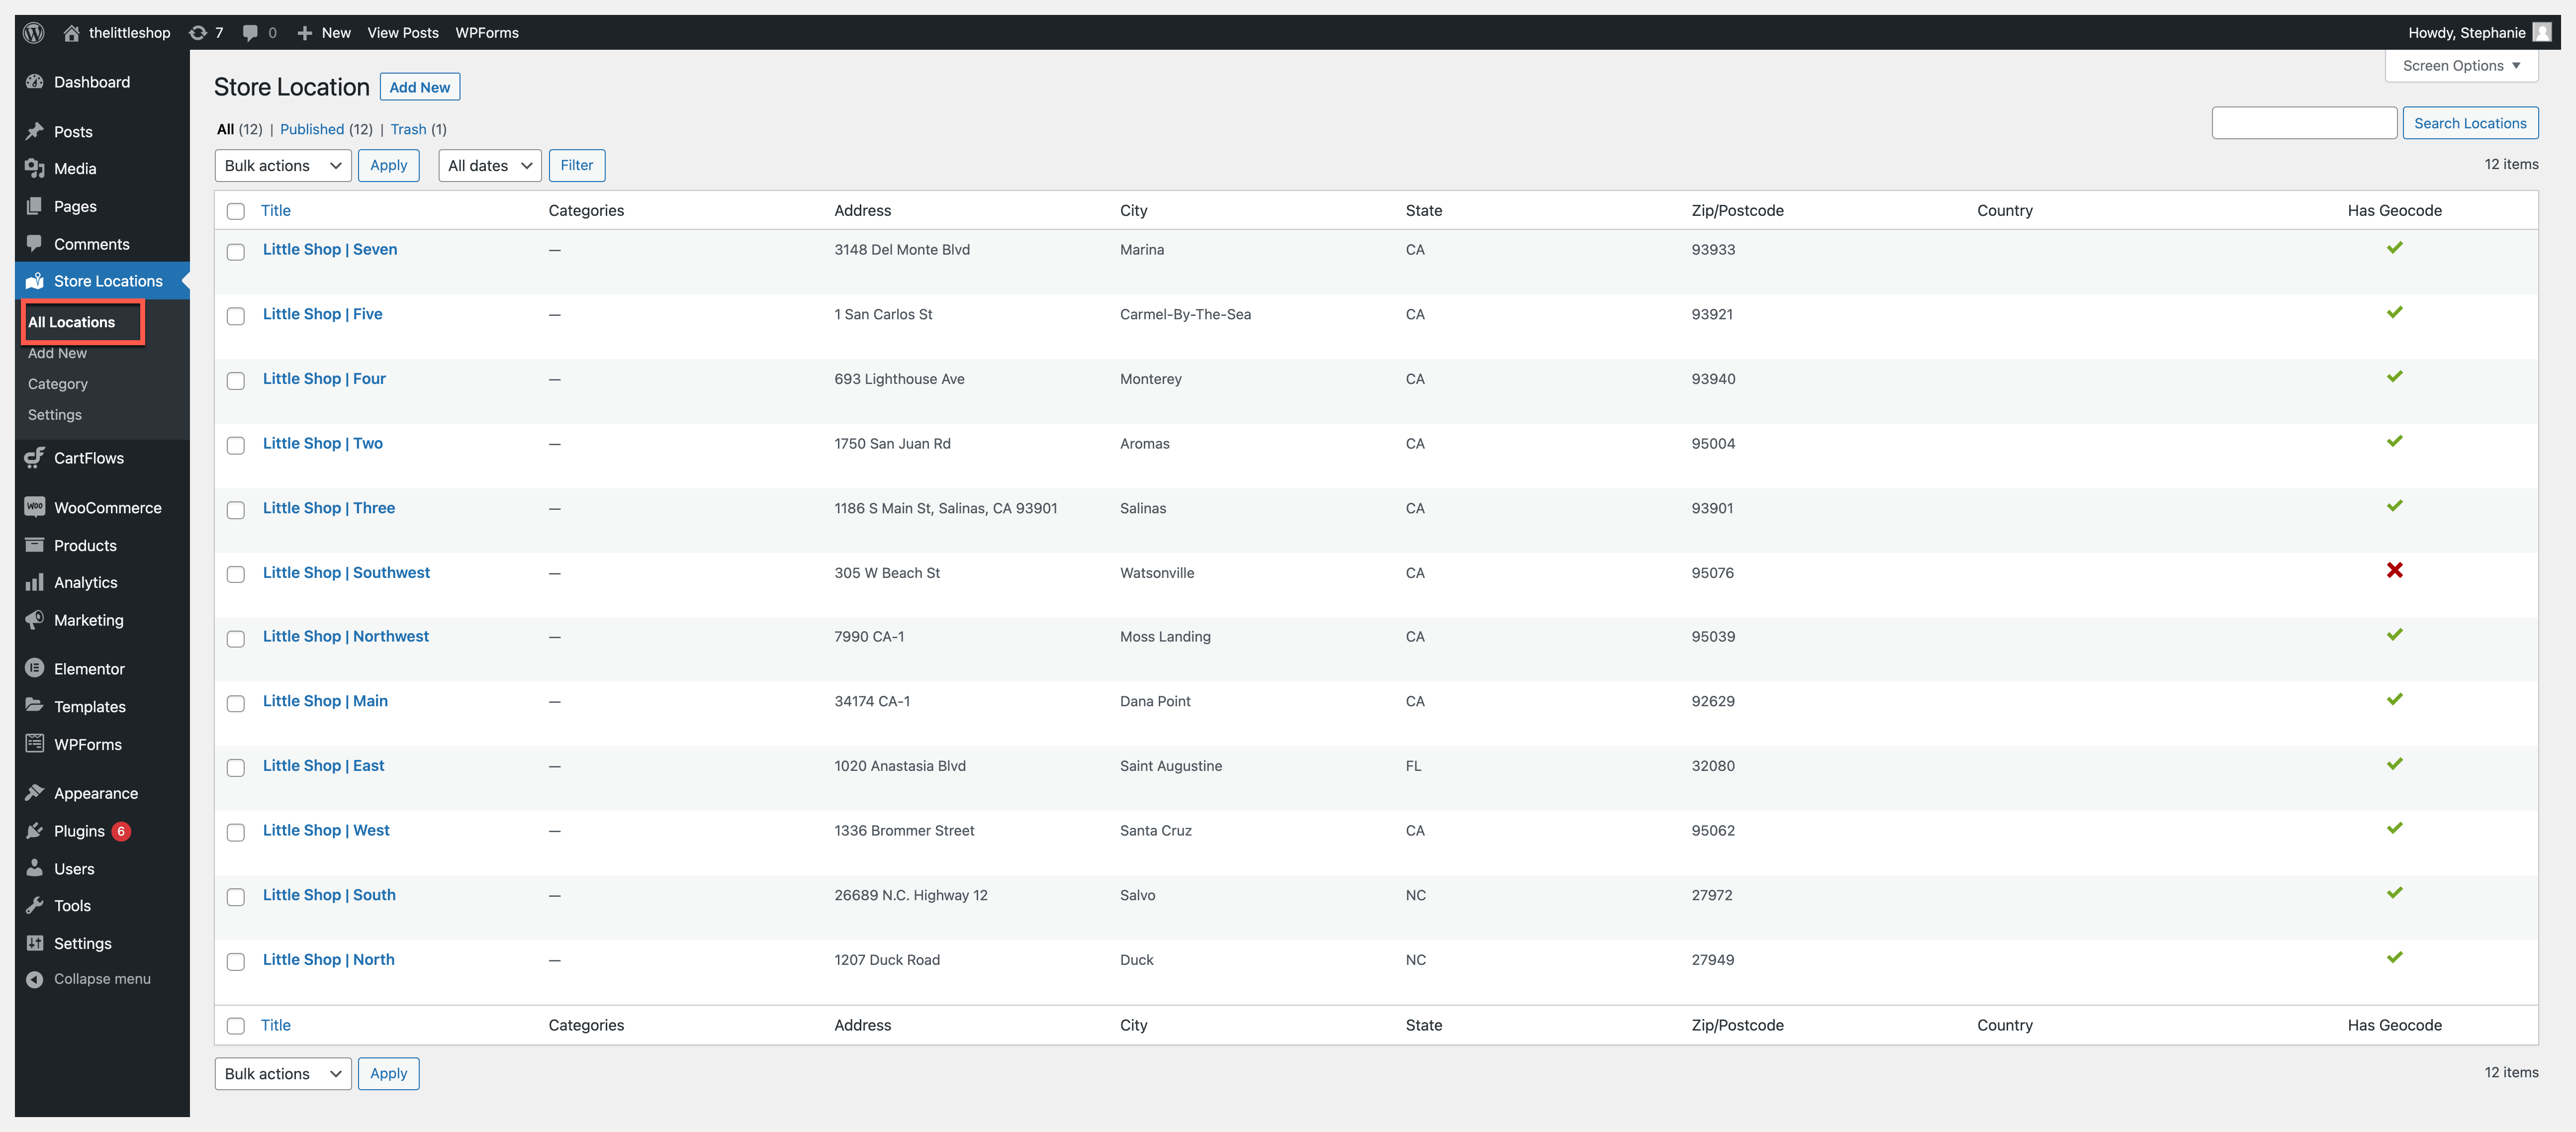
Task: Open the Category submenu item
Action: 58,384
